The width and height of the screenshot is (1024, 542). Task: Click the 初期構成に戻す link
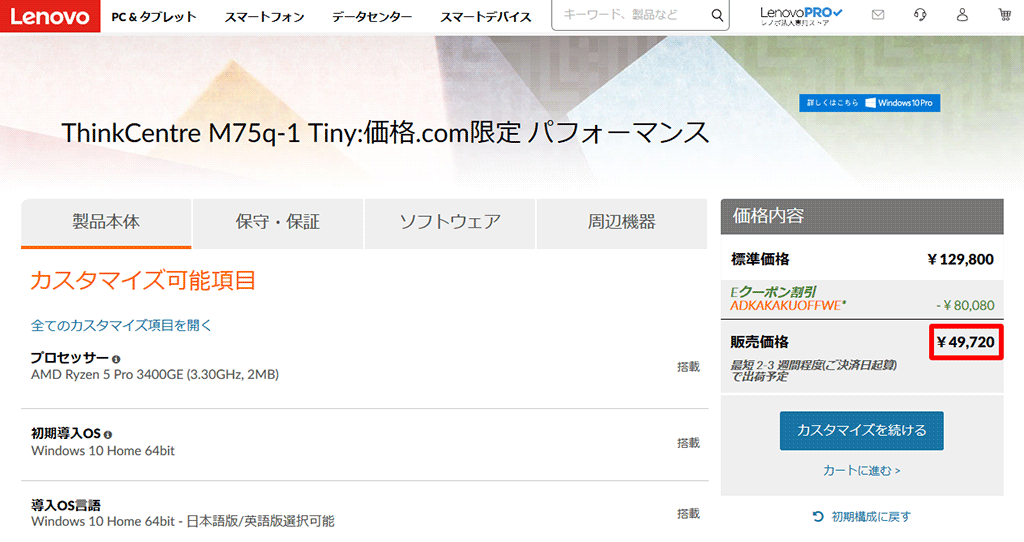point(871,517)
